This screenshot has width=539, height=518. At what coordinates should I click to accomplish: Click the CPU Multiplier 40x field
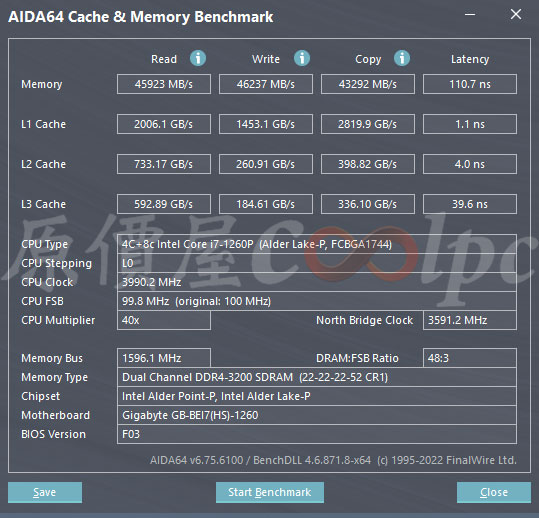pos(164,320)
